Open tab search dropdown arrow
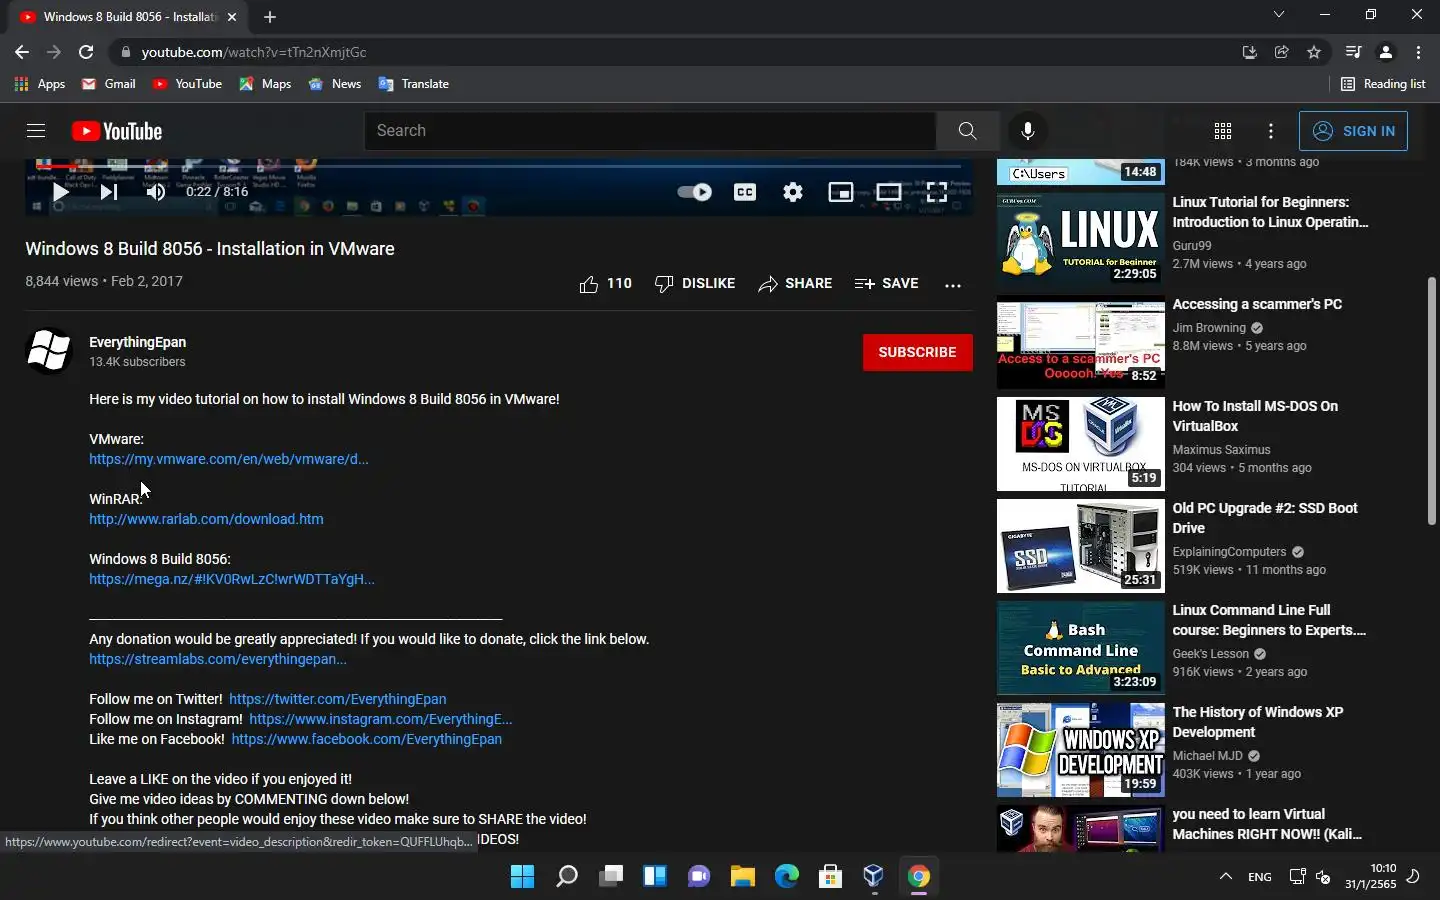1440x900 pixels. click(1278, 15)
